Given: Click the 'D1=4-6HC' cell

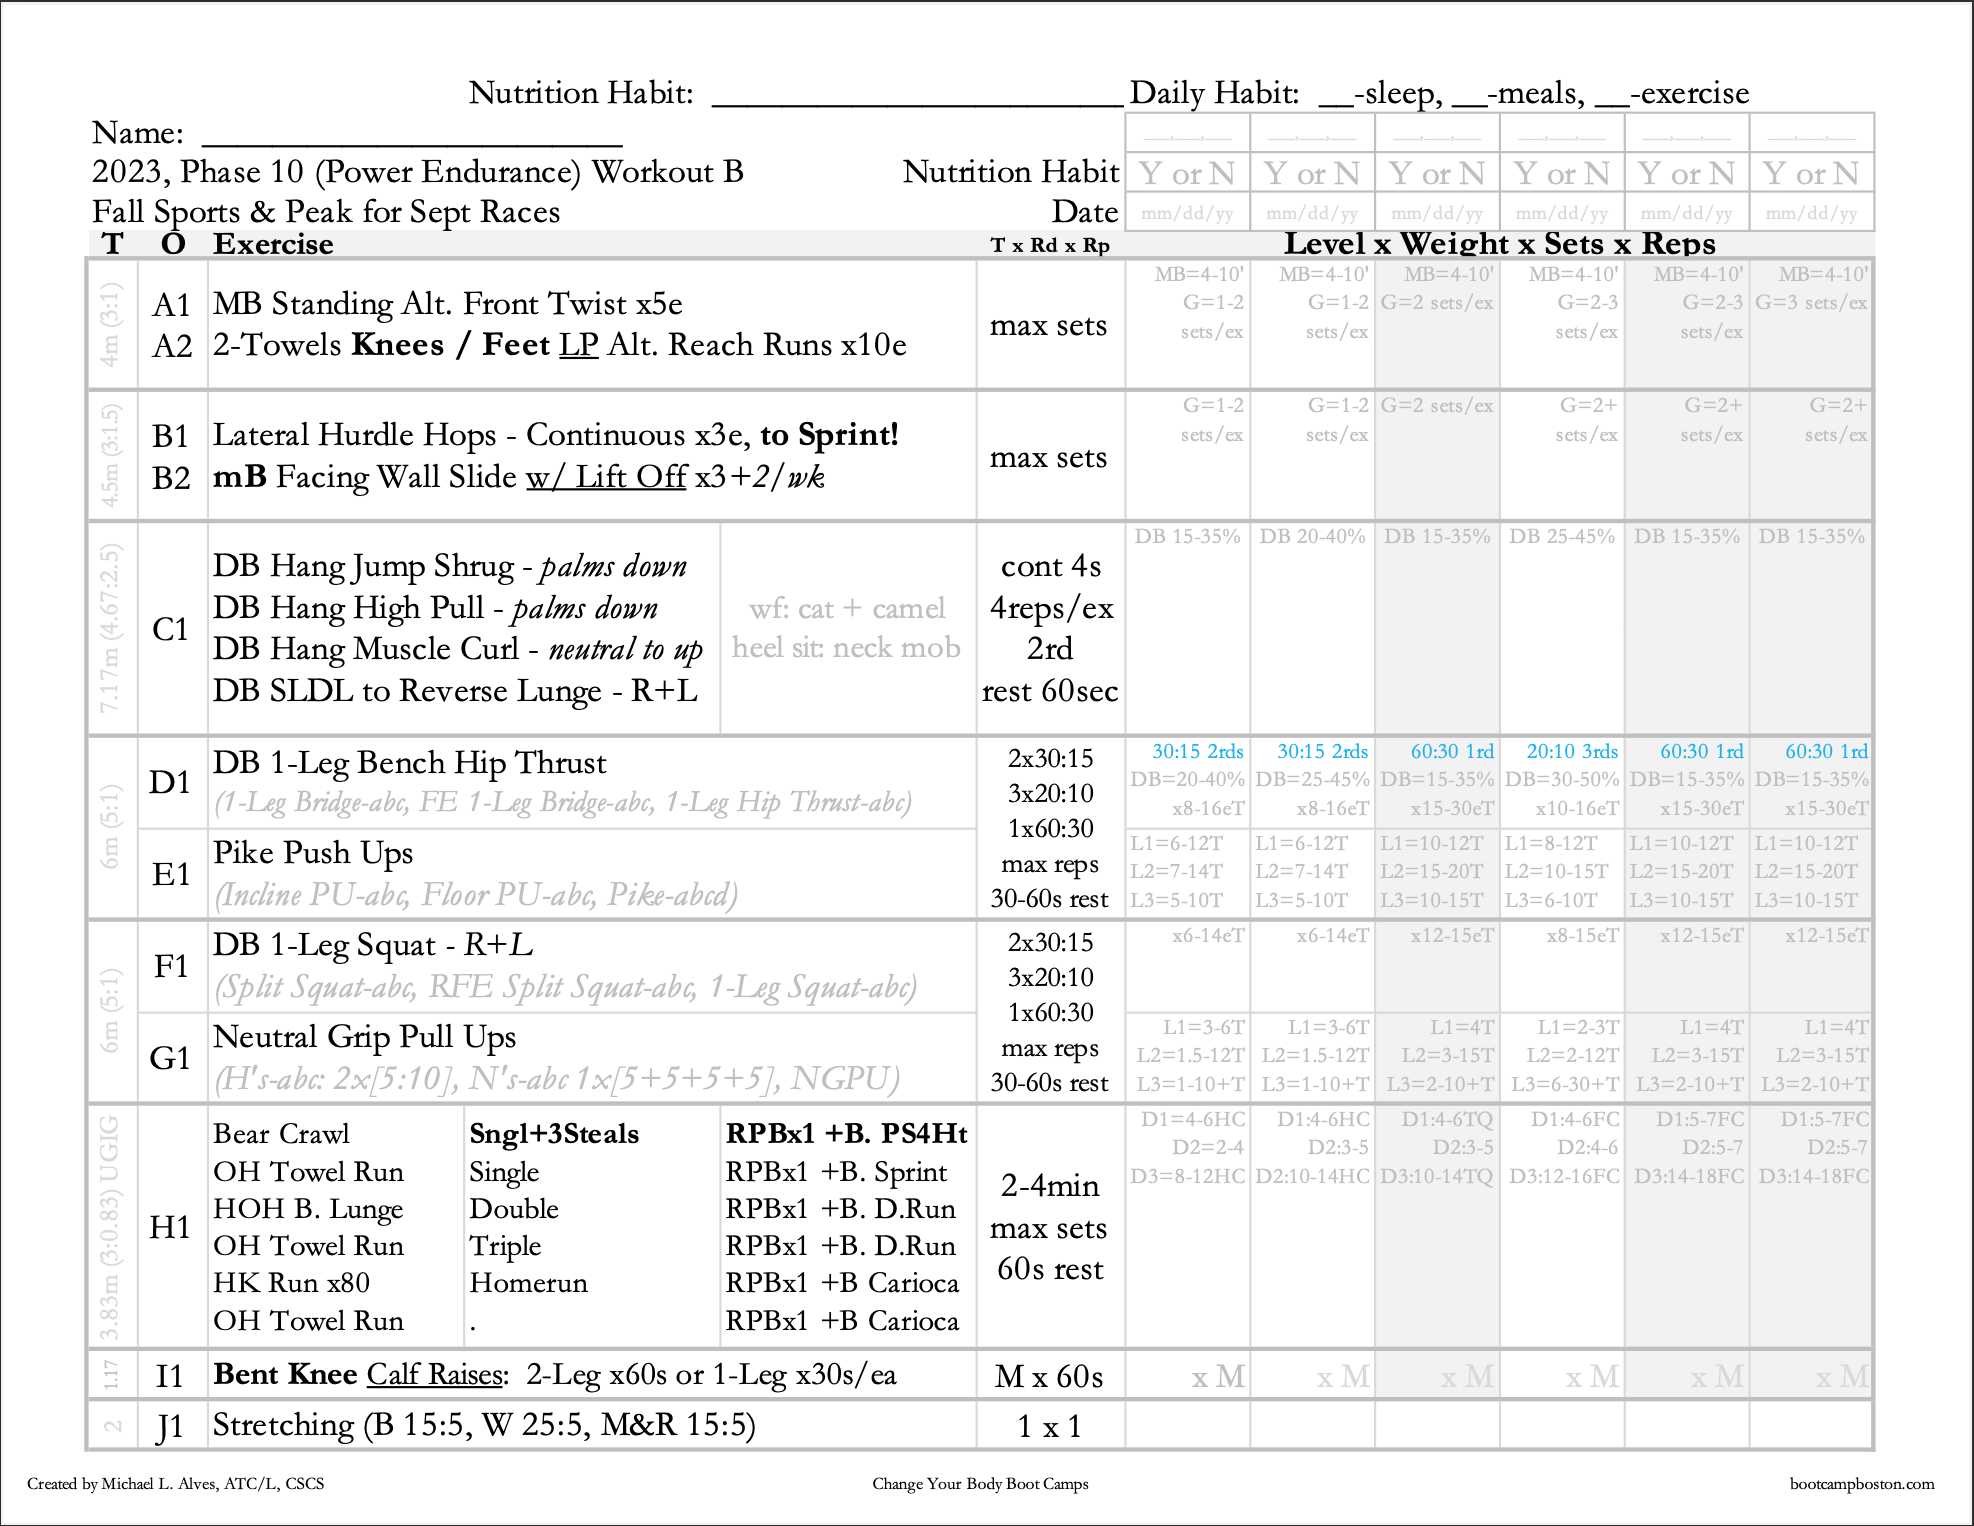Looking at the screenshot, I should [x=1193, y=1119].
